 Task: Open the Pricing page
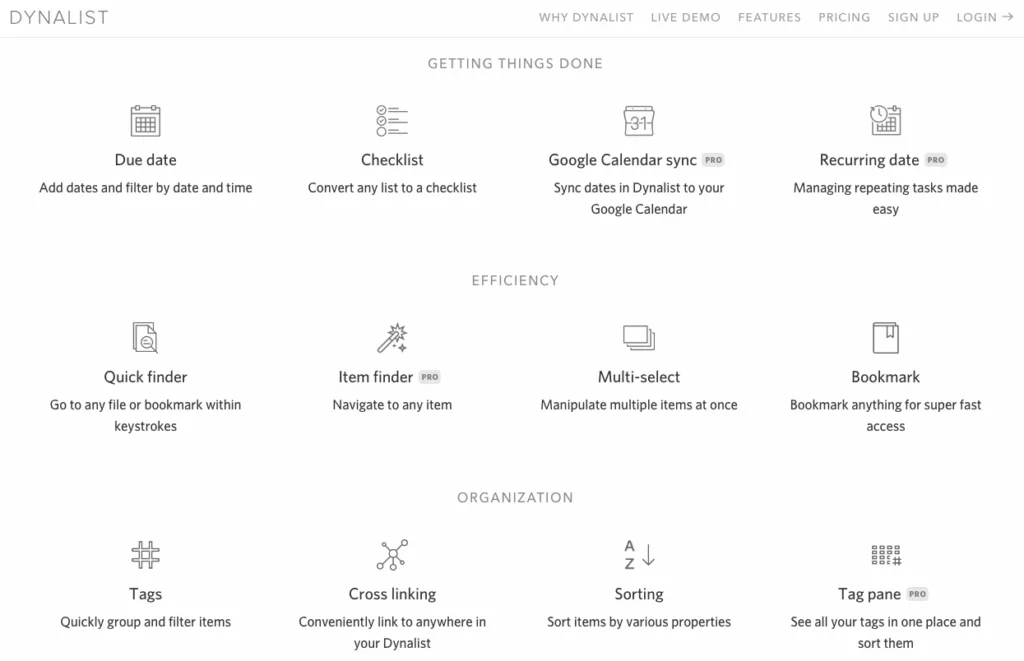[844, 18]
